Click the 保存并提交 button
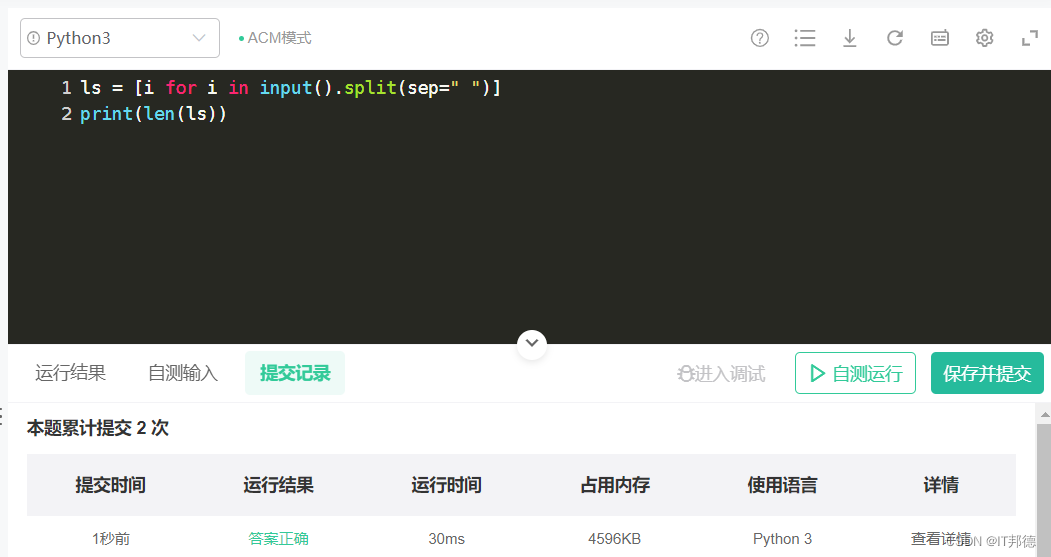Screen dimensions: 1051x557 [987, 373]
